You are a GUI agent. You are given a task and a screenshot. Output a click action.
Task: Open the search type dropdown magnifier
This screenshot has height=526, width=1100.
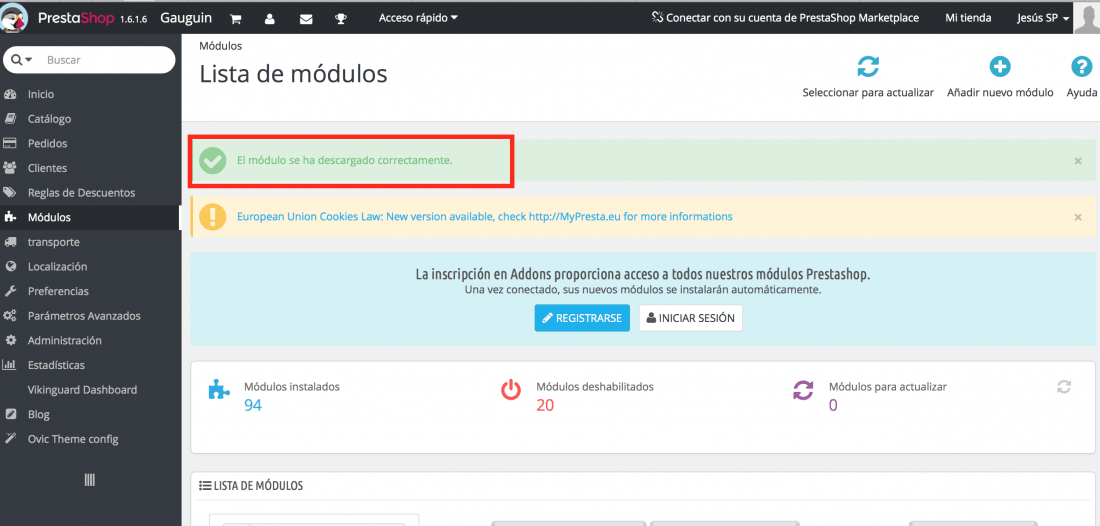point(22,60)
